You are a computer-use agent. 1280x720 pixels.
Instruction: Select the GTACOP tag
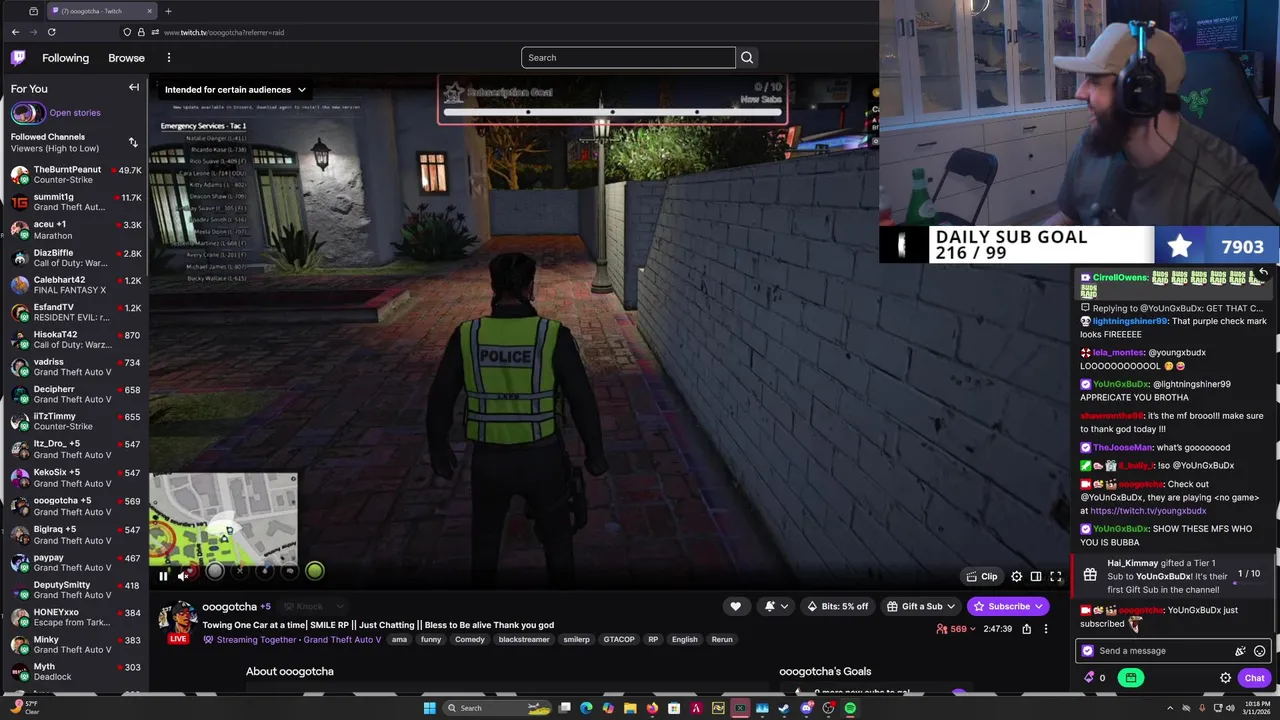(x=619, y=640)
